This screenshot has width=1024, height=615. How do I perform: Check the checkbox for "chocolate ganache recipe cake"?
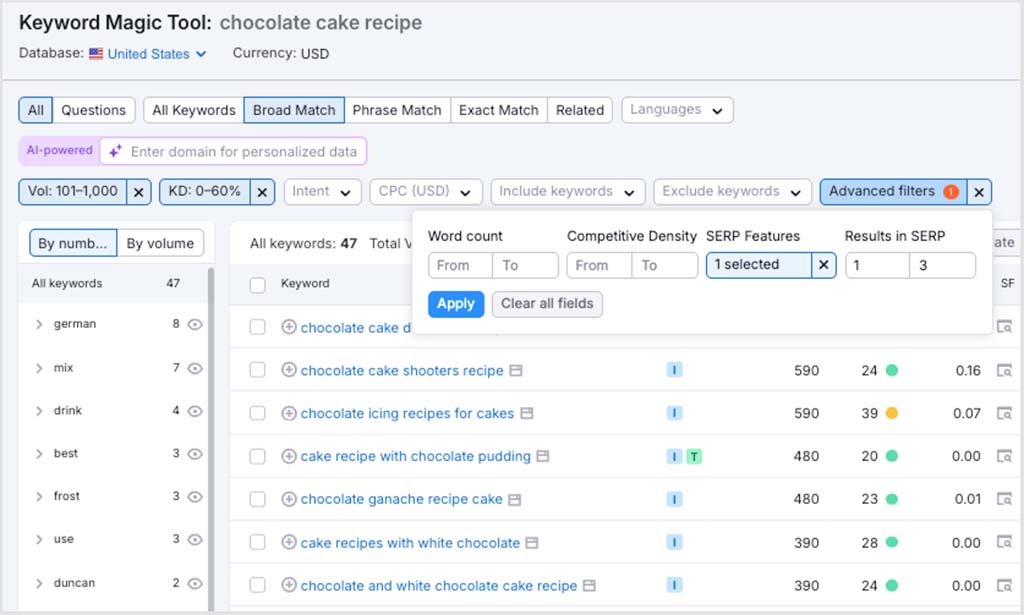coord(256,499)
